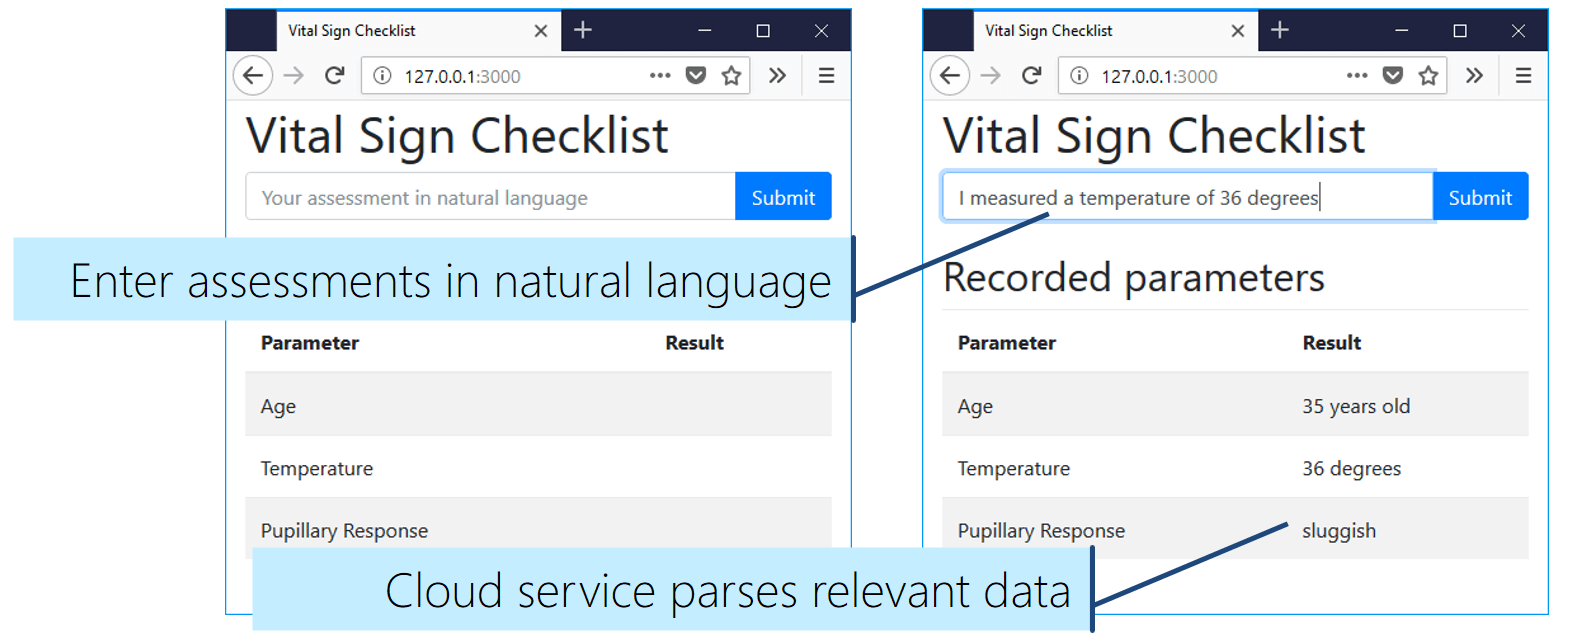Click the empty natural language assessment input field
Viewport: 1569px width, 643px height.
pyautogui.click(x=490, y=197)
